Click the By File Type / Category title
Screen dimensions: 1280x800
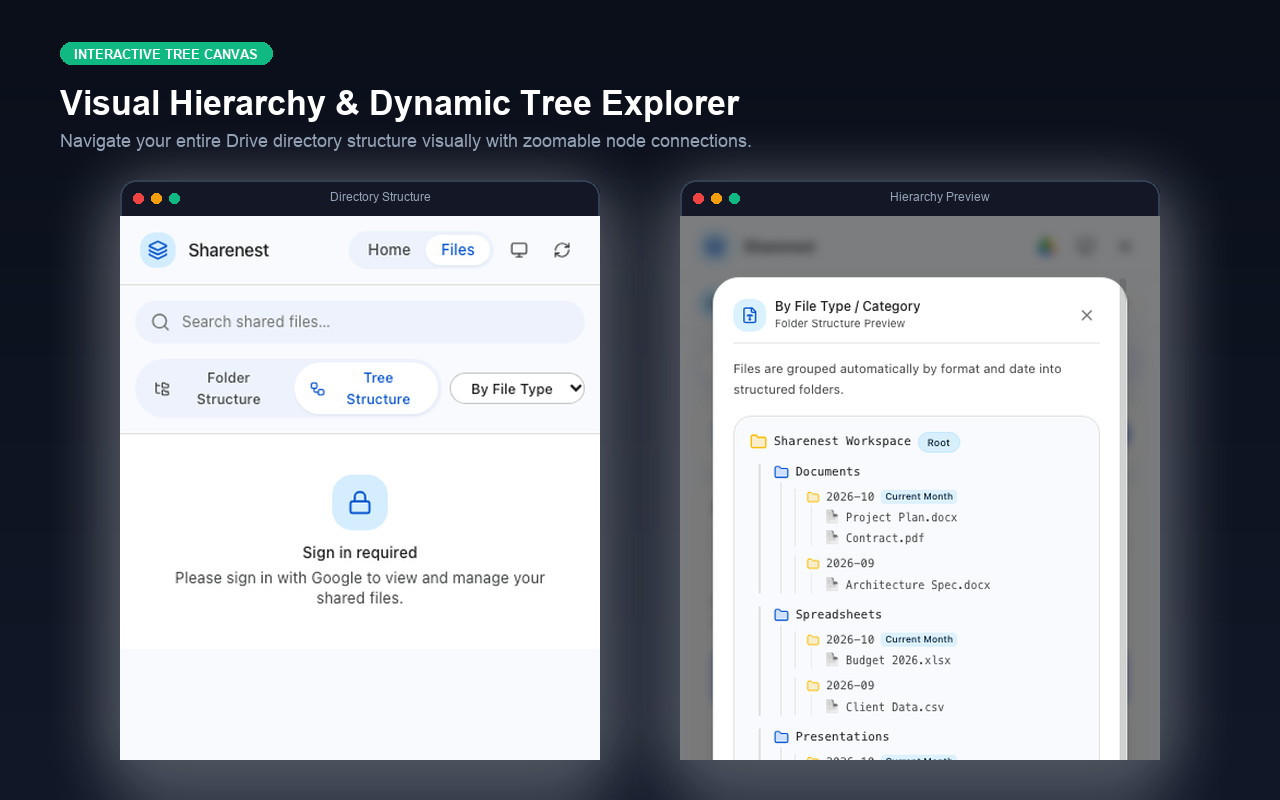[847, 306]
